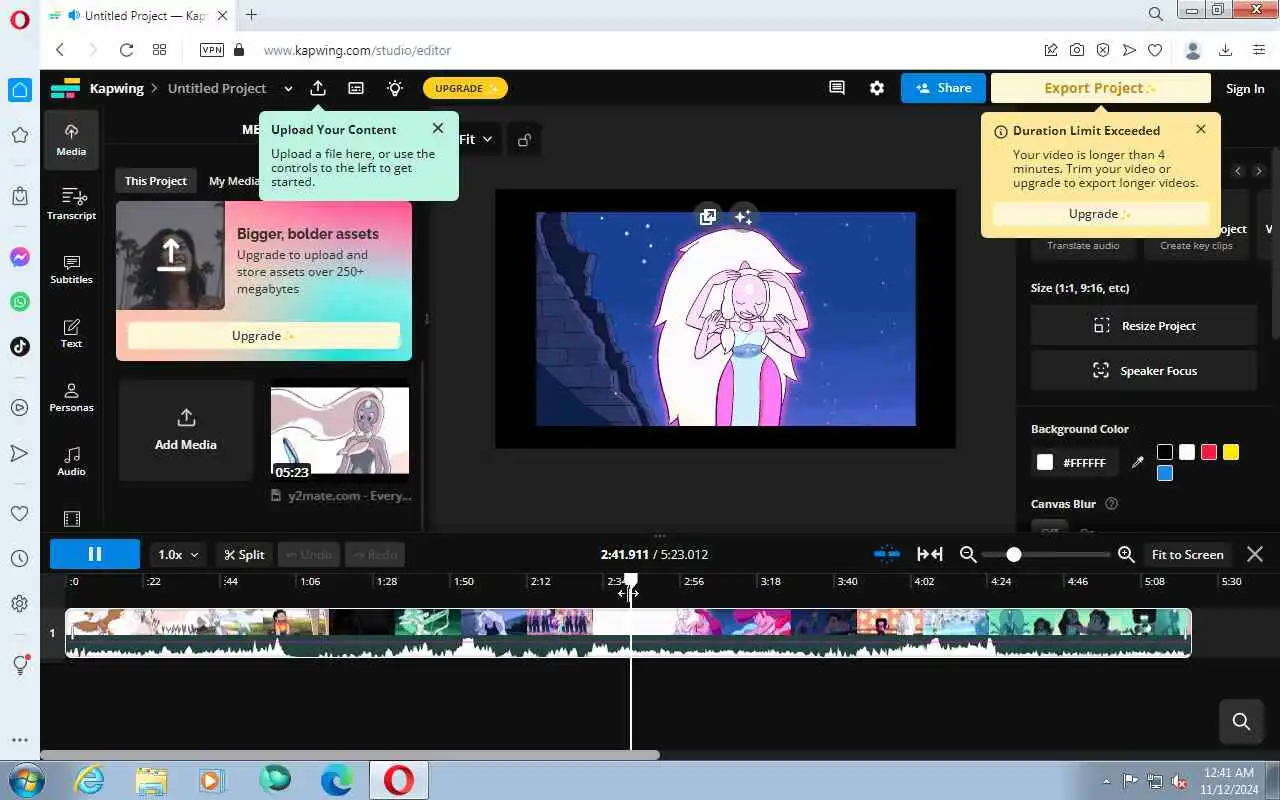Click the Canvas Blur help icon
Image resolution: width=1280 pixels, height=800 pixels.
coord(1111,504)
